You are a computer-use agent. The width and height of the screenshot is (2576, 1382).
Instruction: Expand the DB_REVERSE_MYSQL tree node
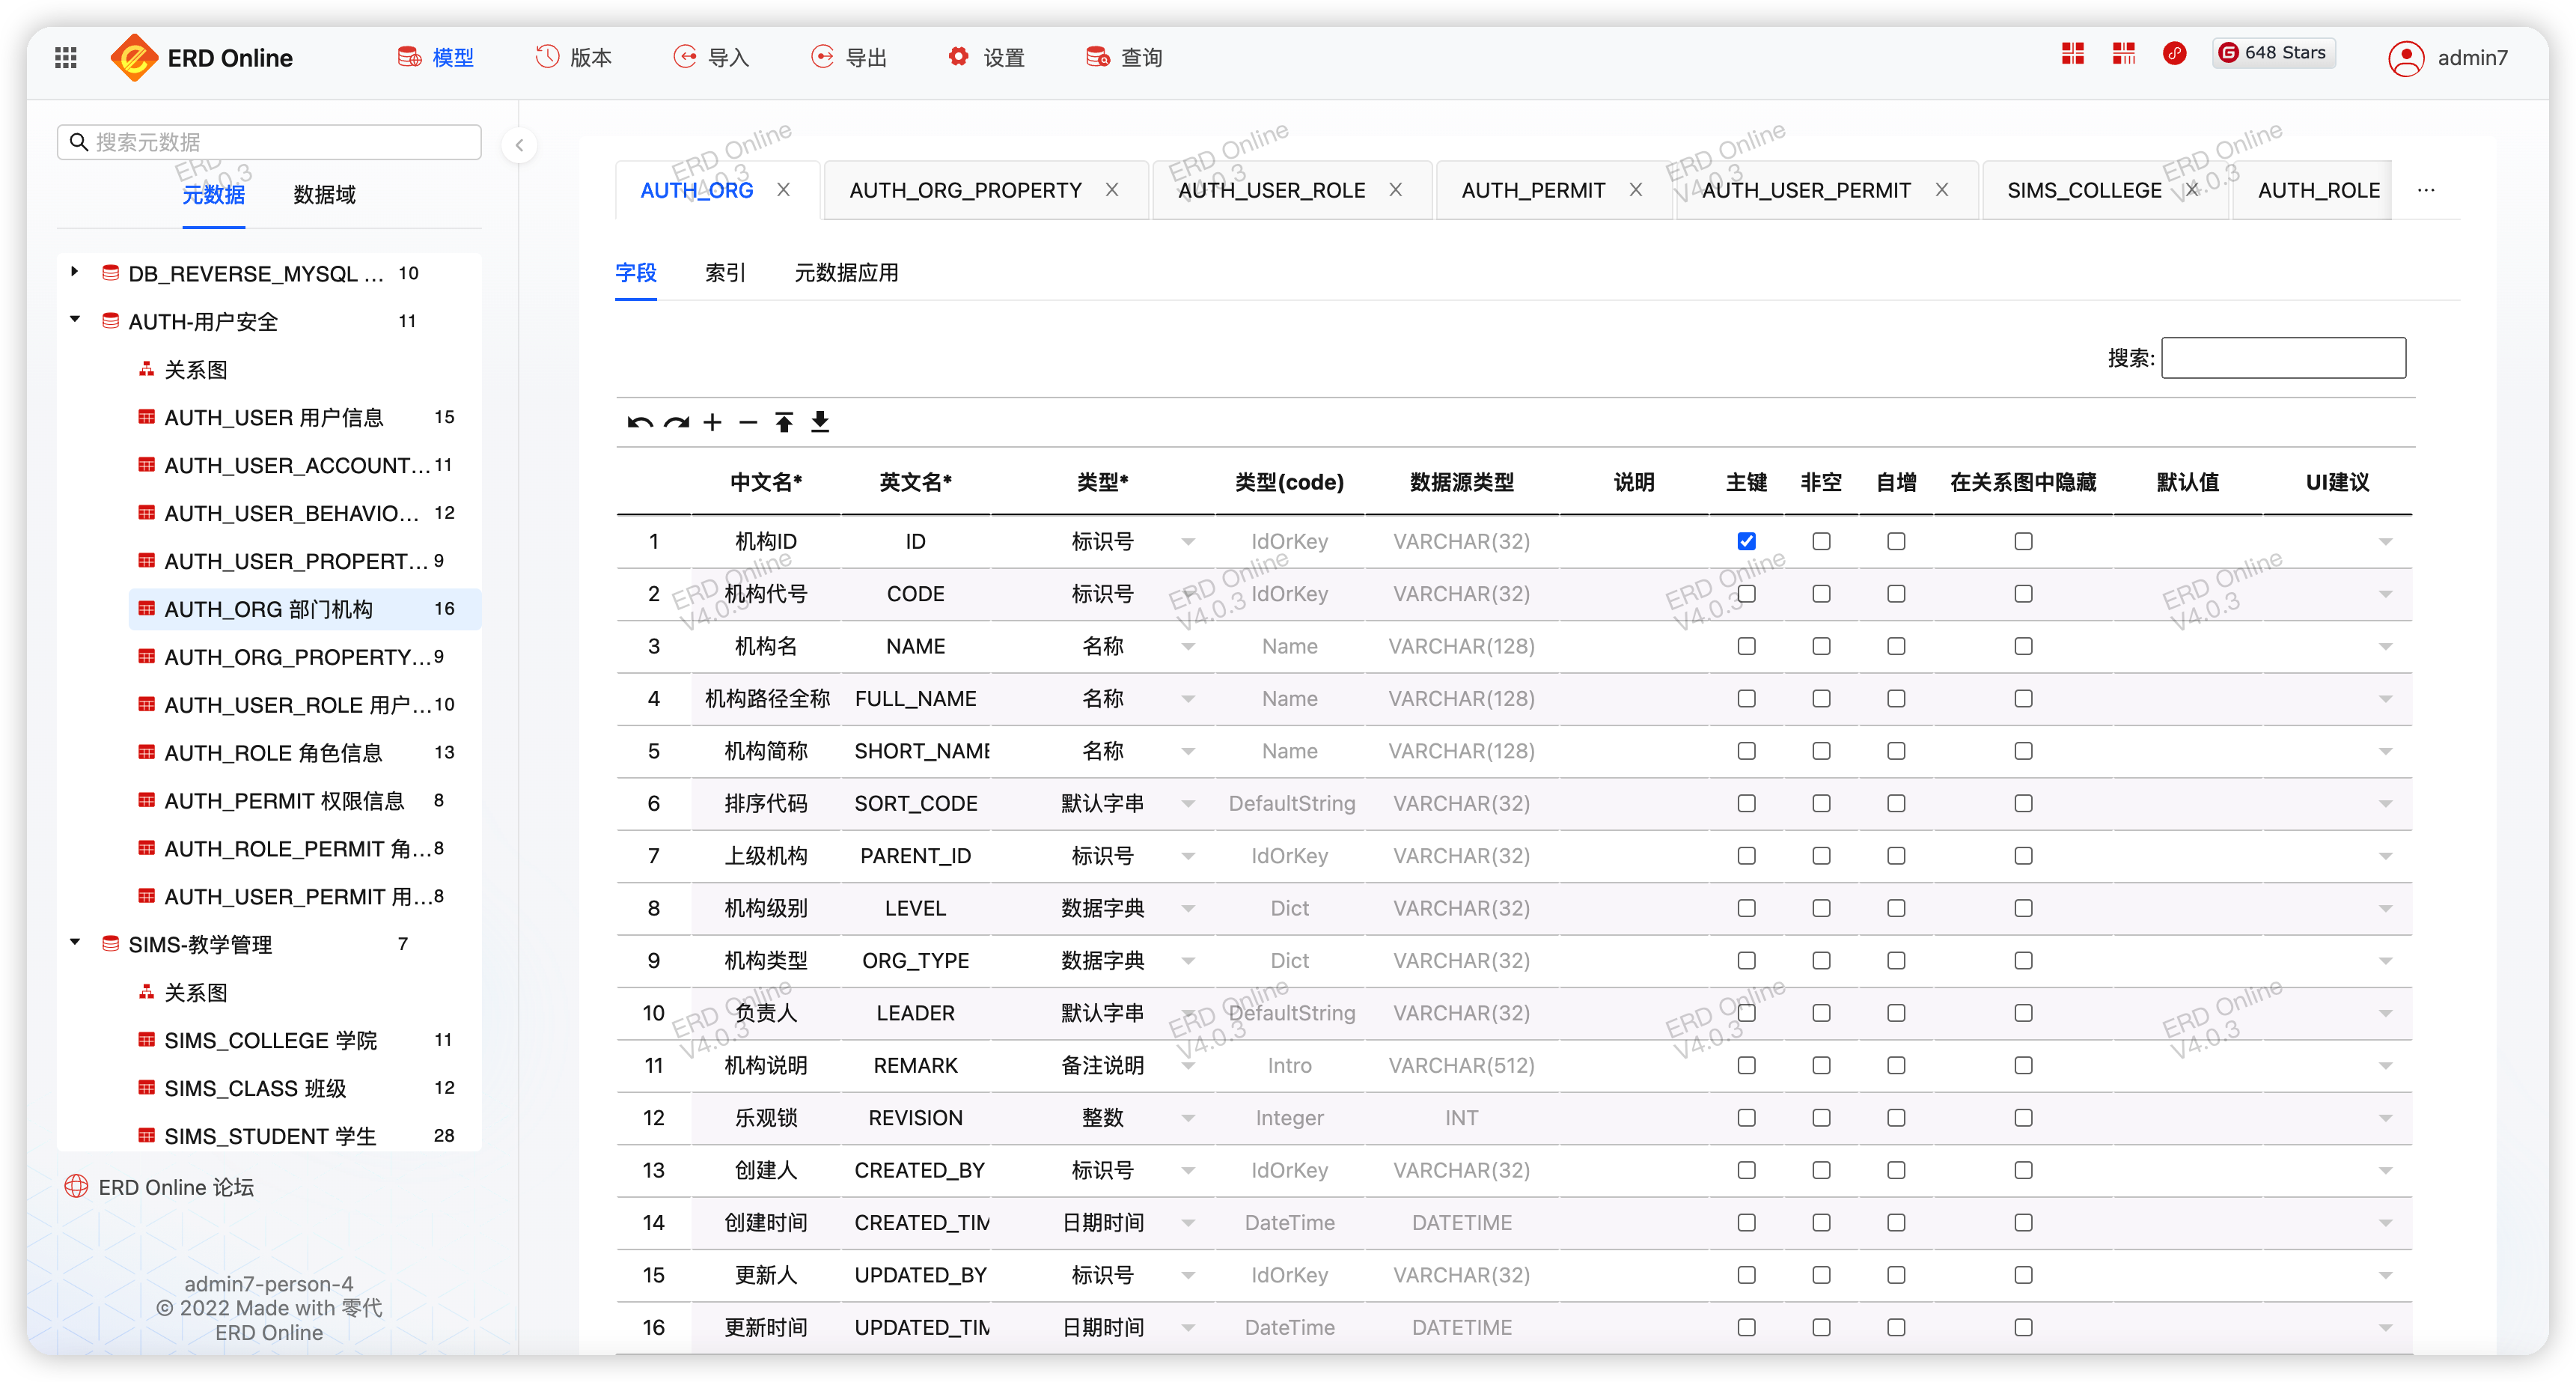coord(75,272)
